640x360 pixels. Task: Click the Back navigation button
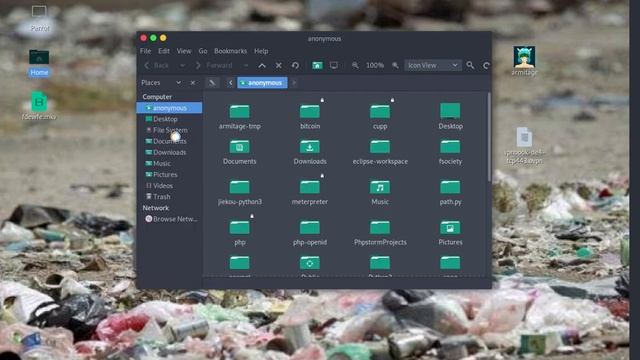157,65
